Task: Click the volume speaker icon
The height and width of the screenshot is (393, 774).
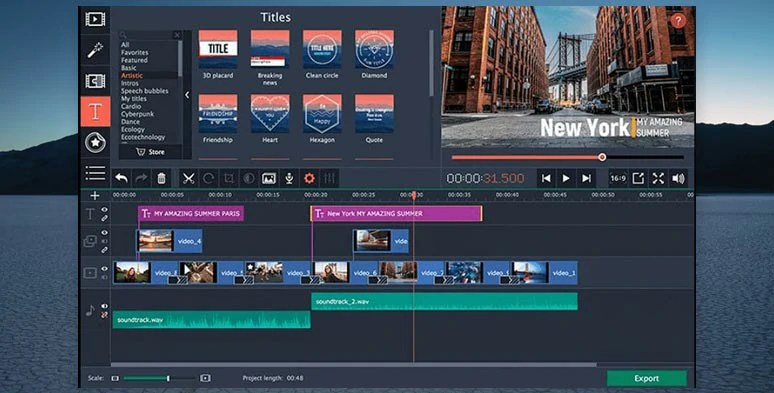Action: pyautogui.click(x=679, y=178)
